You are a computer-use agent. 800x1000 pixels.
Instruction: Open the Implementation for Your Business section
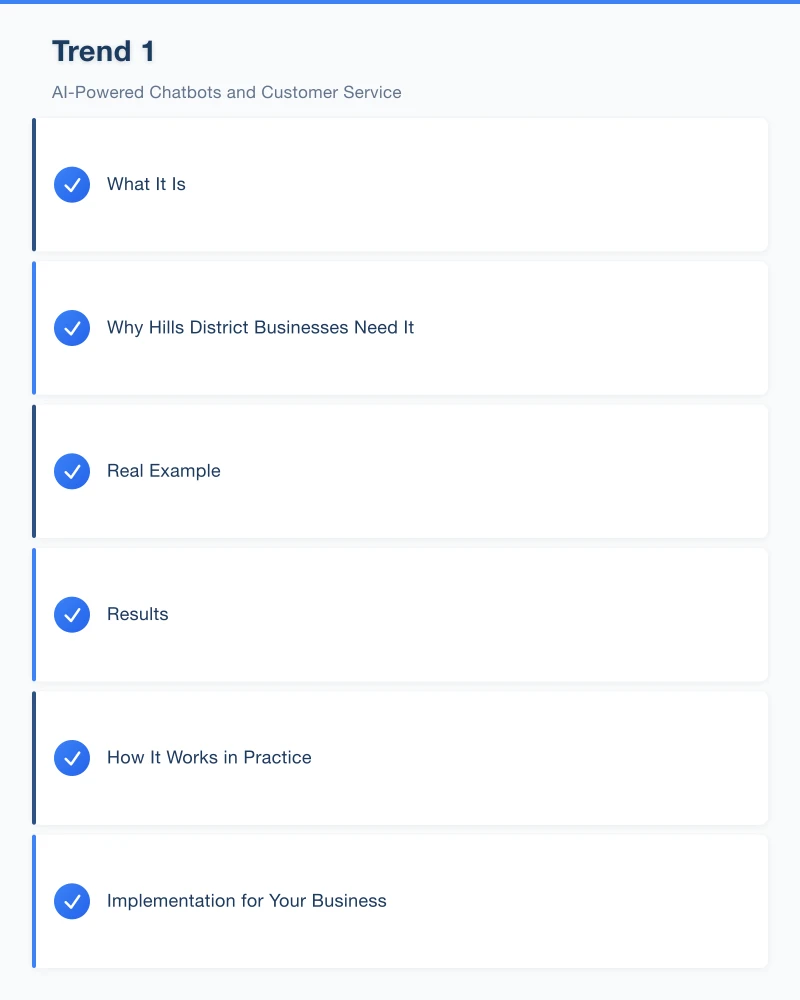coord(400,901)
